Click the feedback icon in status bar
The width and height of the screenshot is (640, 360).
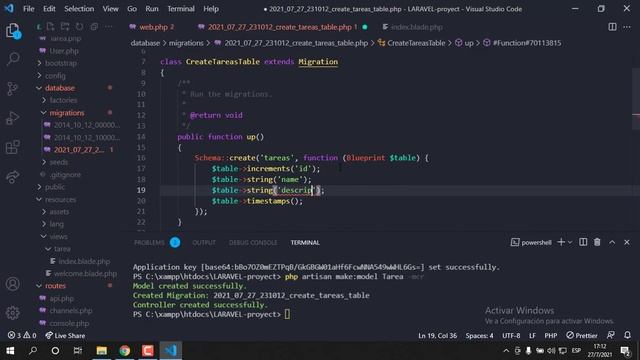(x=611, y=335)
